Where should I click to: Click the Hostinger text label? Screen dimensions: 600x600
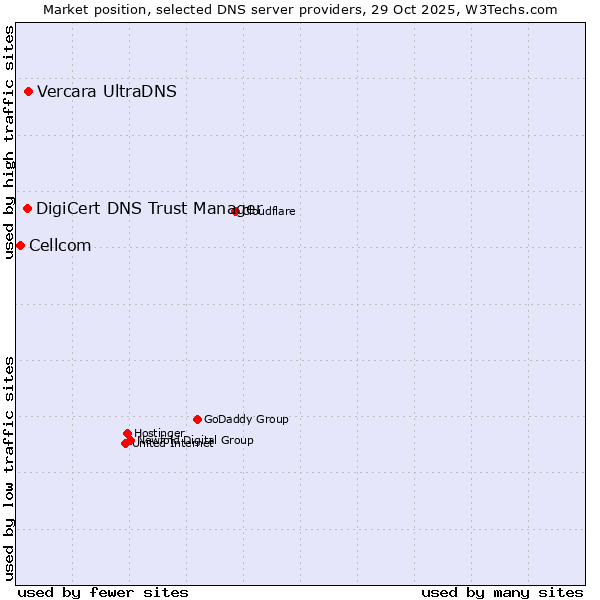pyautogui.click(x=160, y=433)
